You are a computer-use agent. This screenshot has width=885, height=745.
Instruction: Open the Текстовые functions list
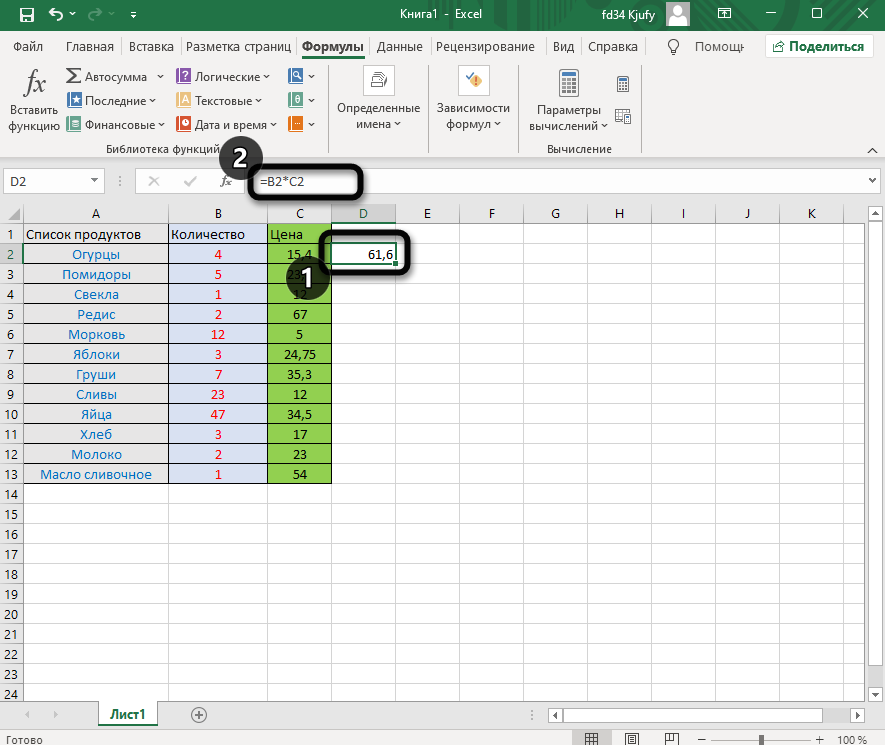(219, 101)
